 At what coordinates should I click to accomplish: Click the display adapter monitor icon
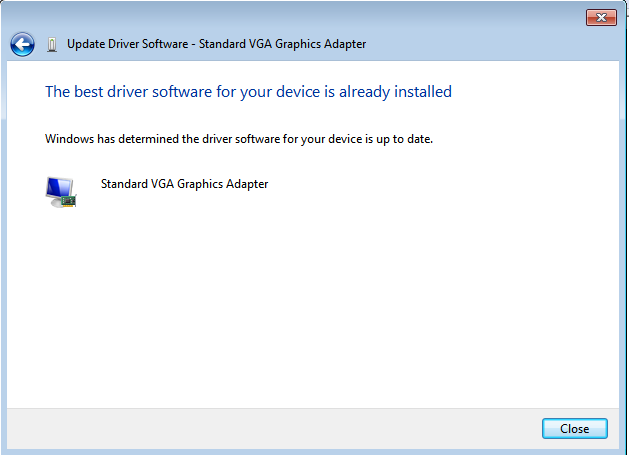(60, 191)
